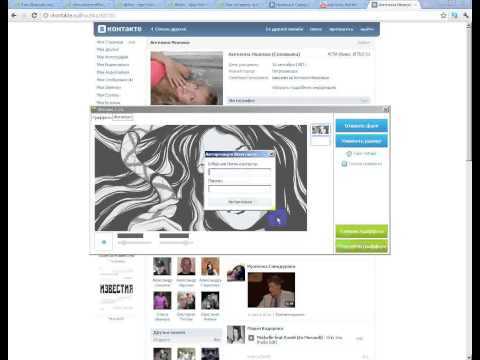480x360 pixels.
Task: Open the brush color swatch below the canvas
Action: coord(104,242)
